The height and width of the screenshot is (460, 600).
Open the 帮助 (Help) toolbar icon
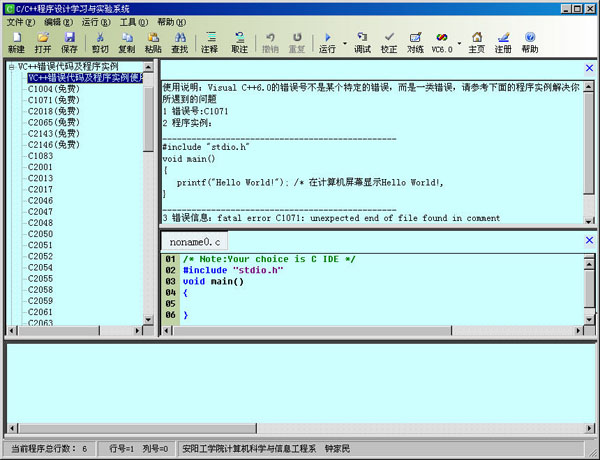coord(529,41)
